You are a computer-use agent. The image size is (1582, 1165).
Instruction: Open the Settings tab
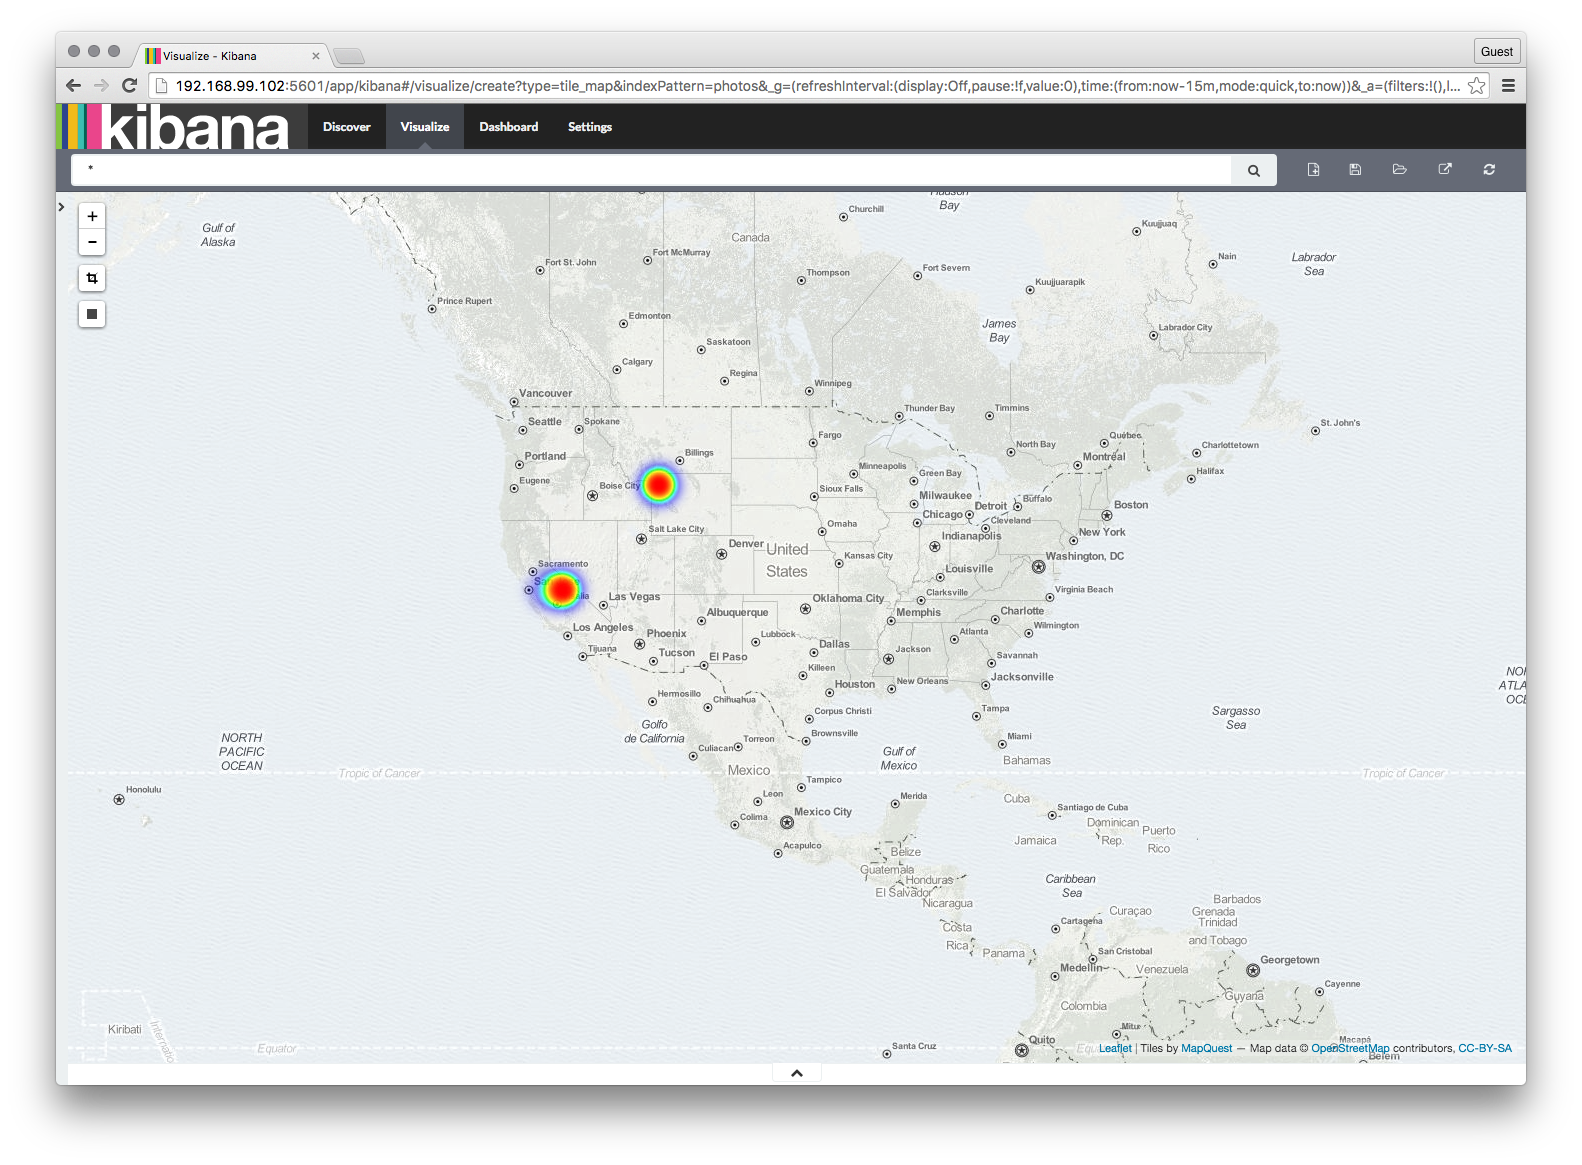pyautogui.click(x=590, y=127)
